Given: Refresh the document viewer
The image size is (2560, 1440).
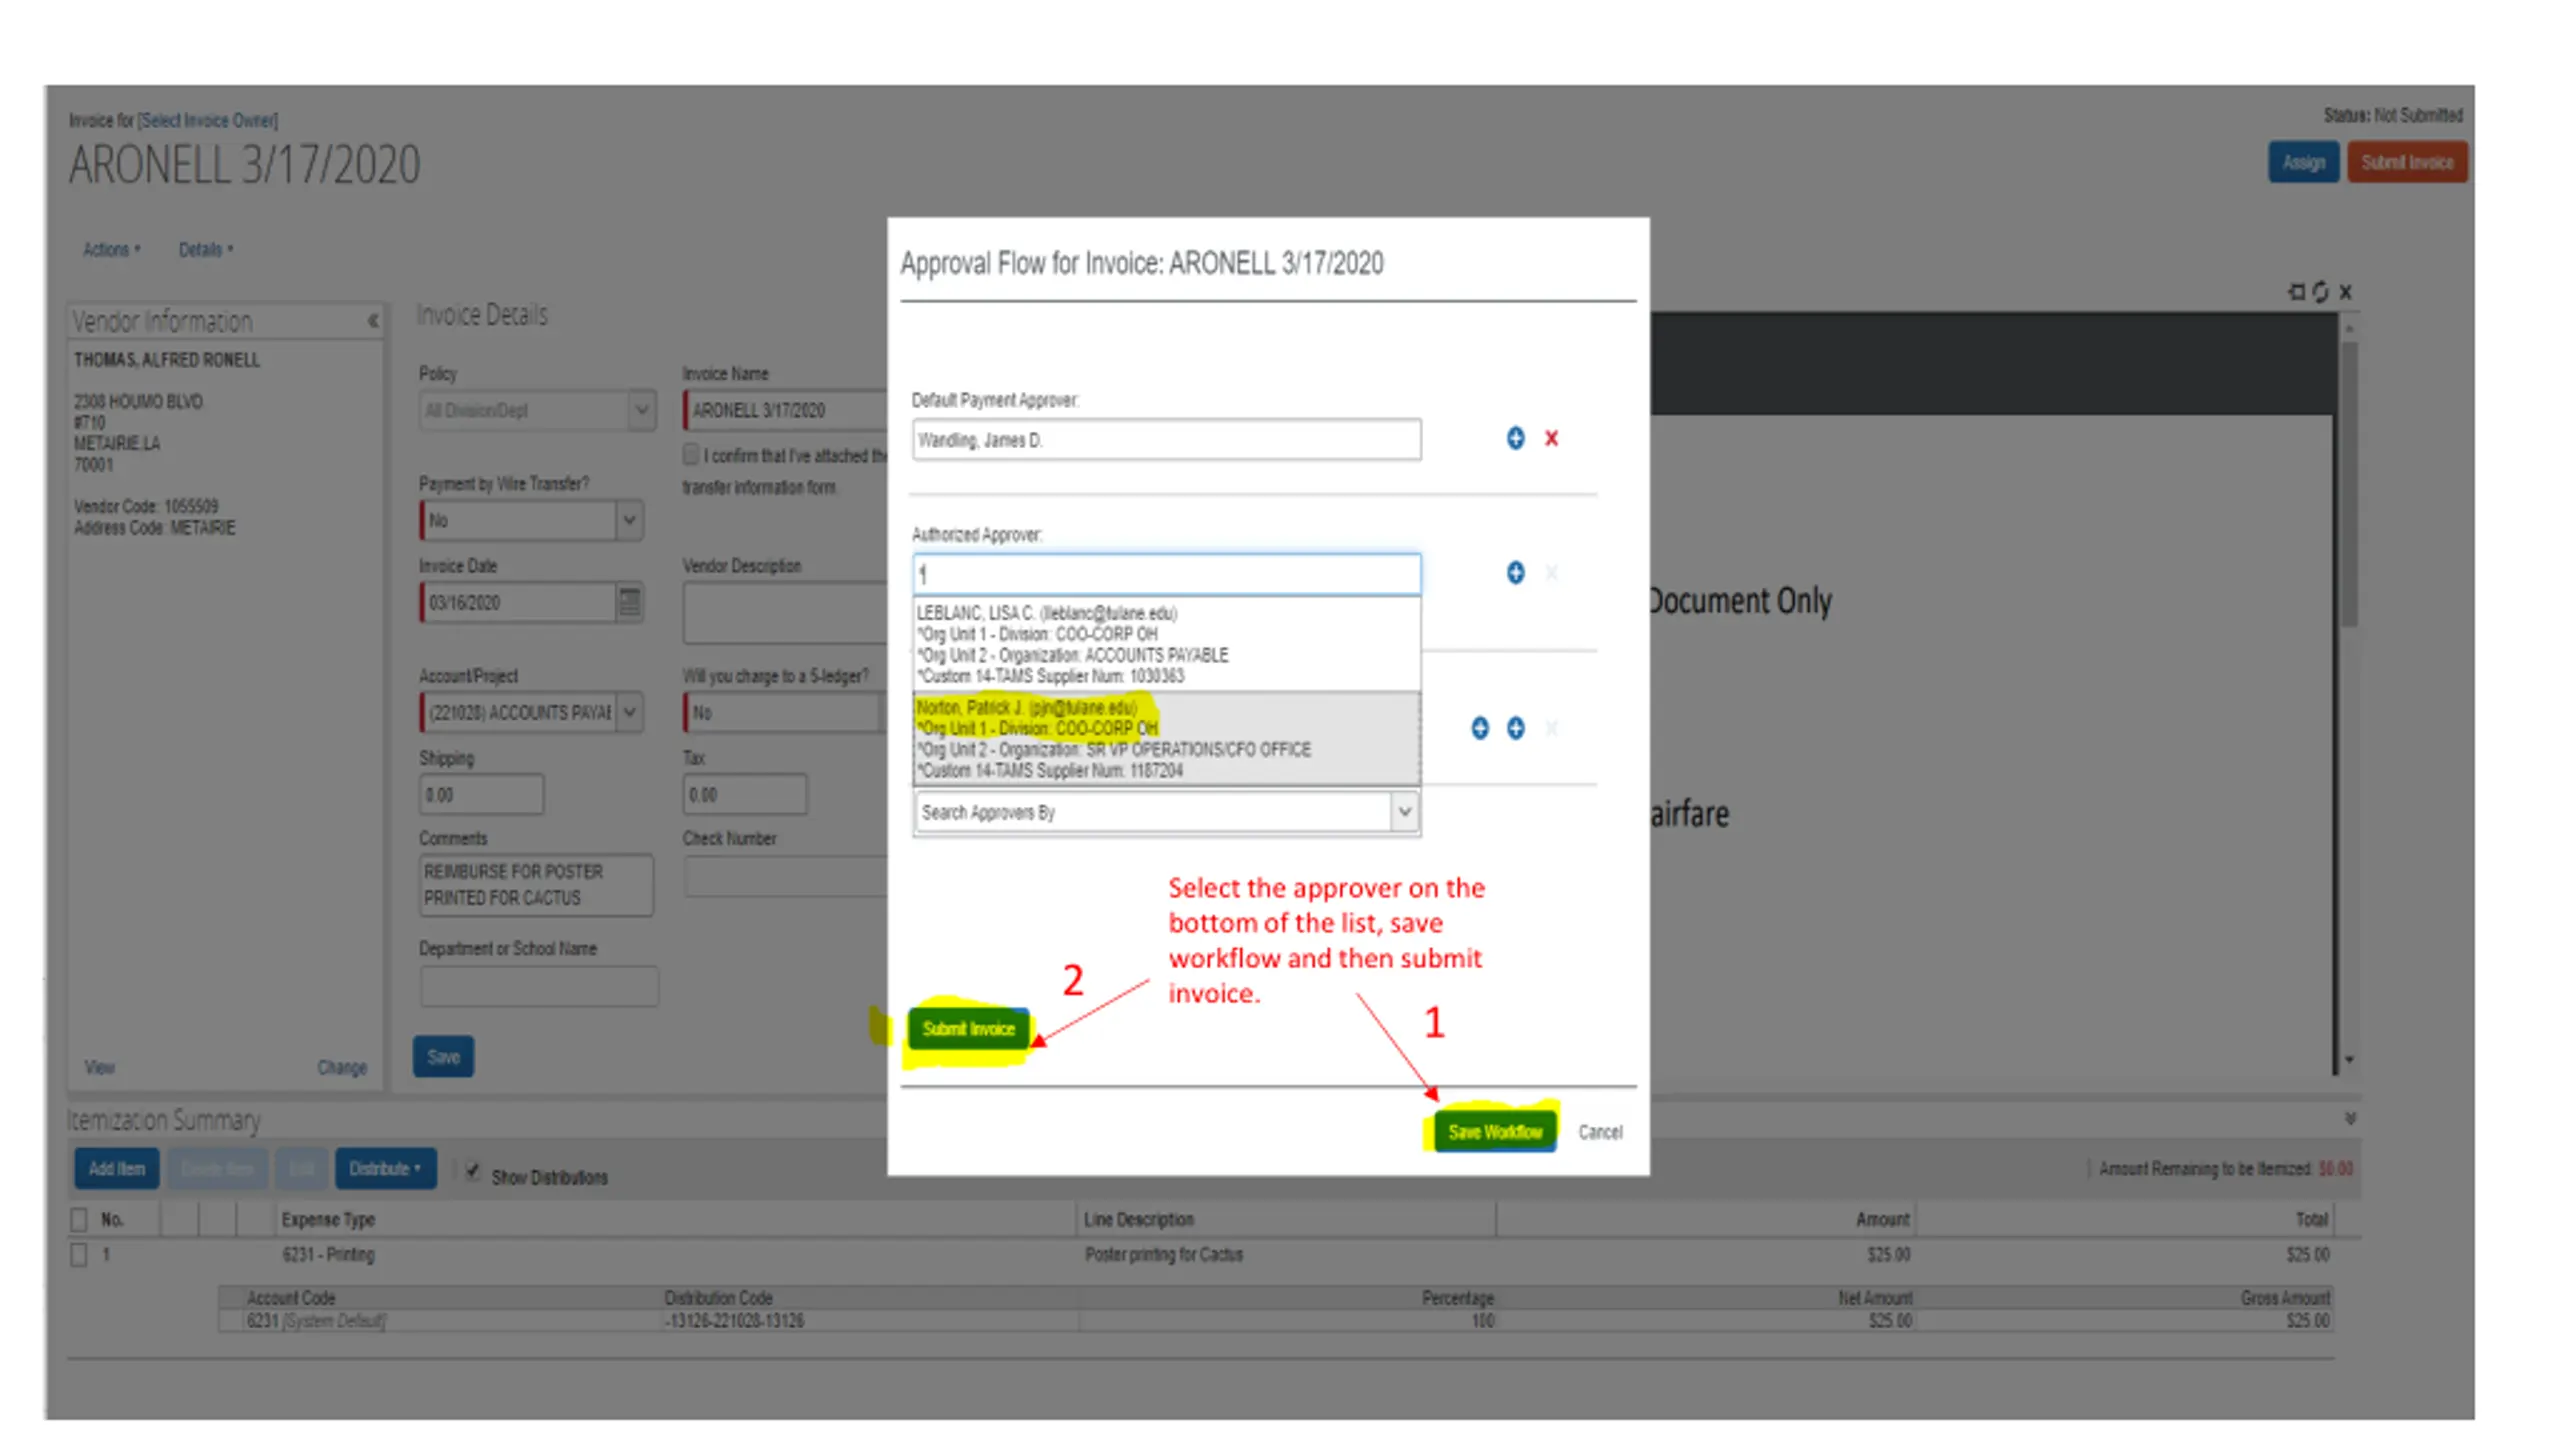Looking at the screenshot, I should (x=2321, y=292).
